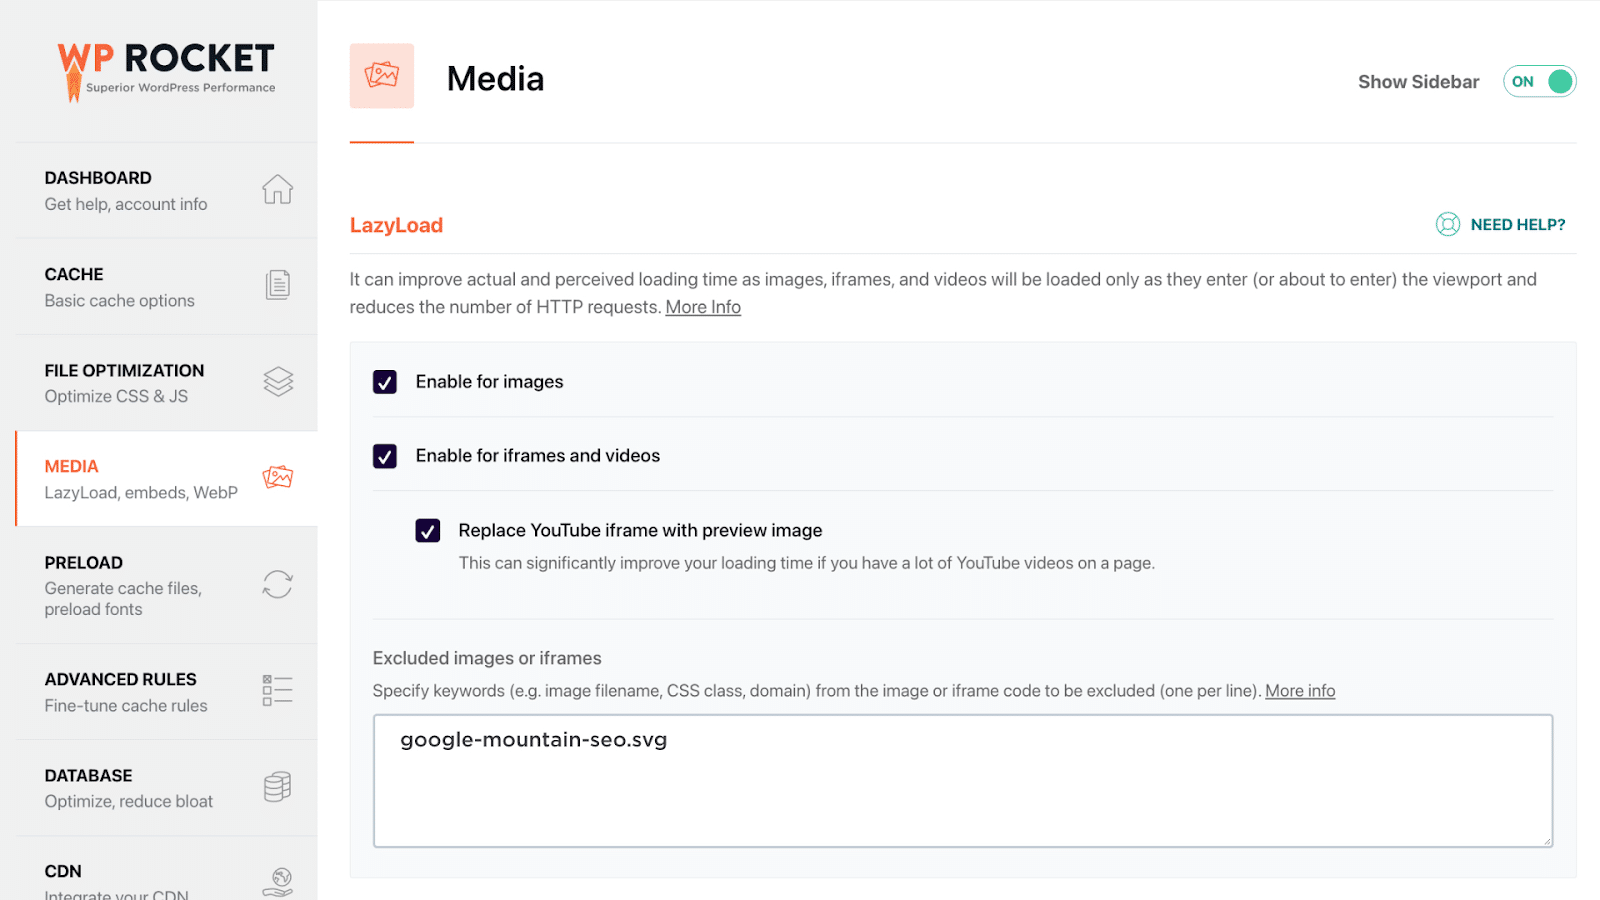Click the File Optimization layers icon
This screenshot has width=1600, height=900.
click(277, 381)
